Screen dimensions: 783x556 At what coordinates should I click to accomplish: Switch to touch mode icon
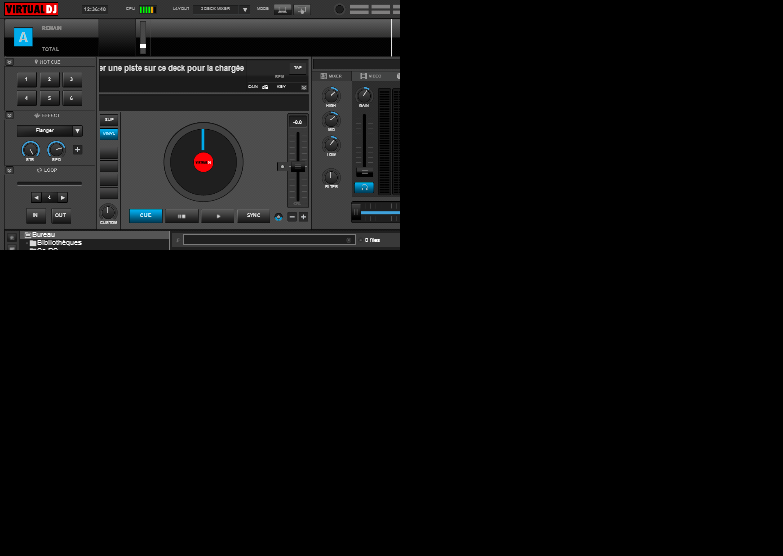tap(302, 9)
